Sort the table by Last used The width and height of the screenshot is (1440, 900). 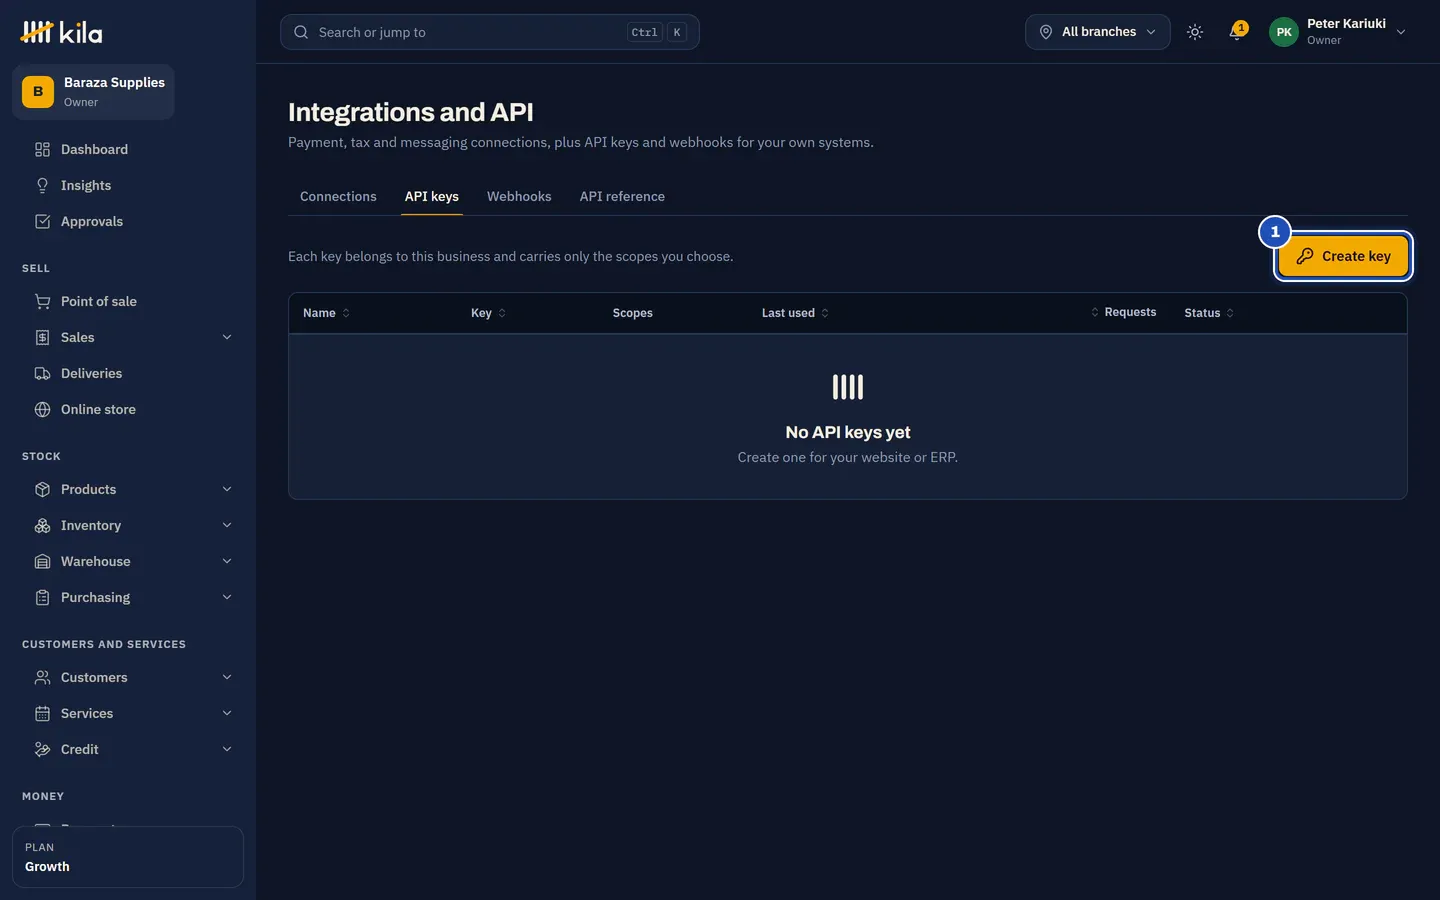tap(795, 313)
